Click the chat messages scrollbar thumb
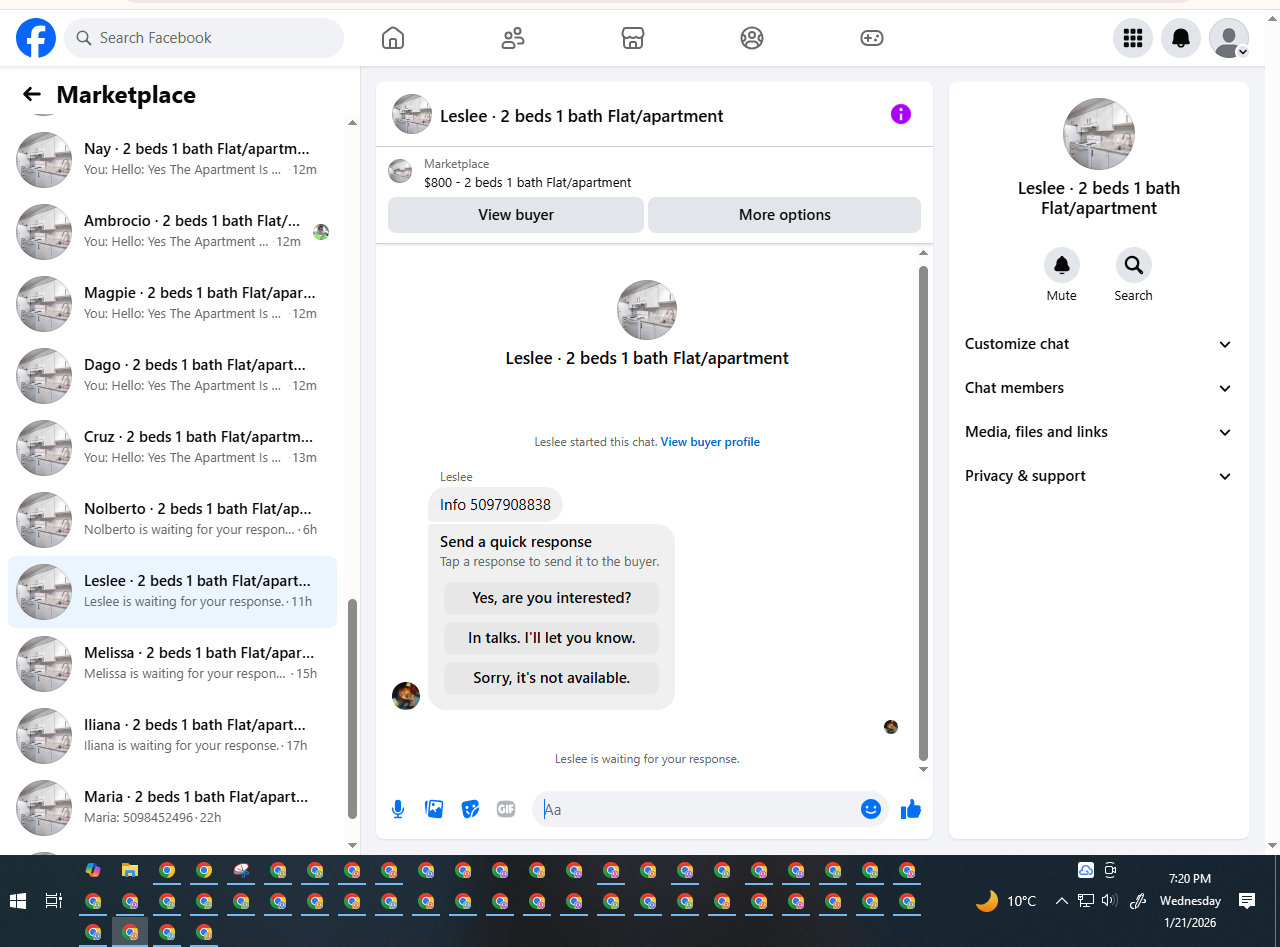Screen dimensions: 1280x947 [x=923, y=513]
